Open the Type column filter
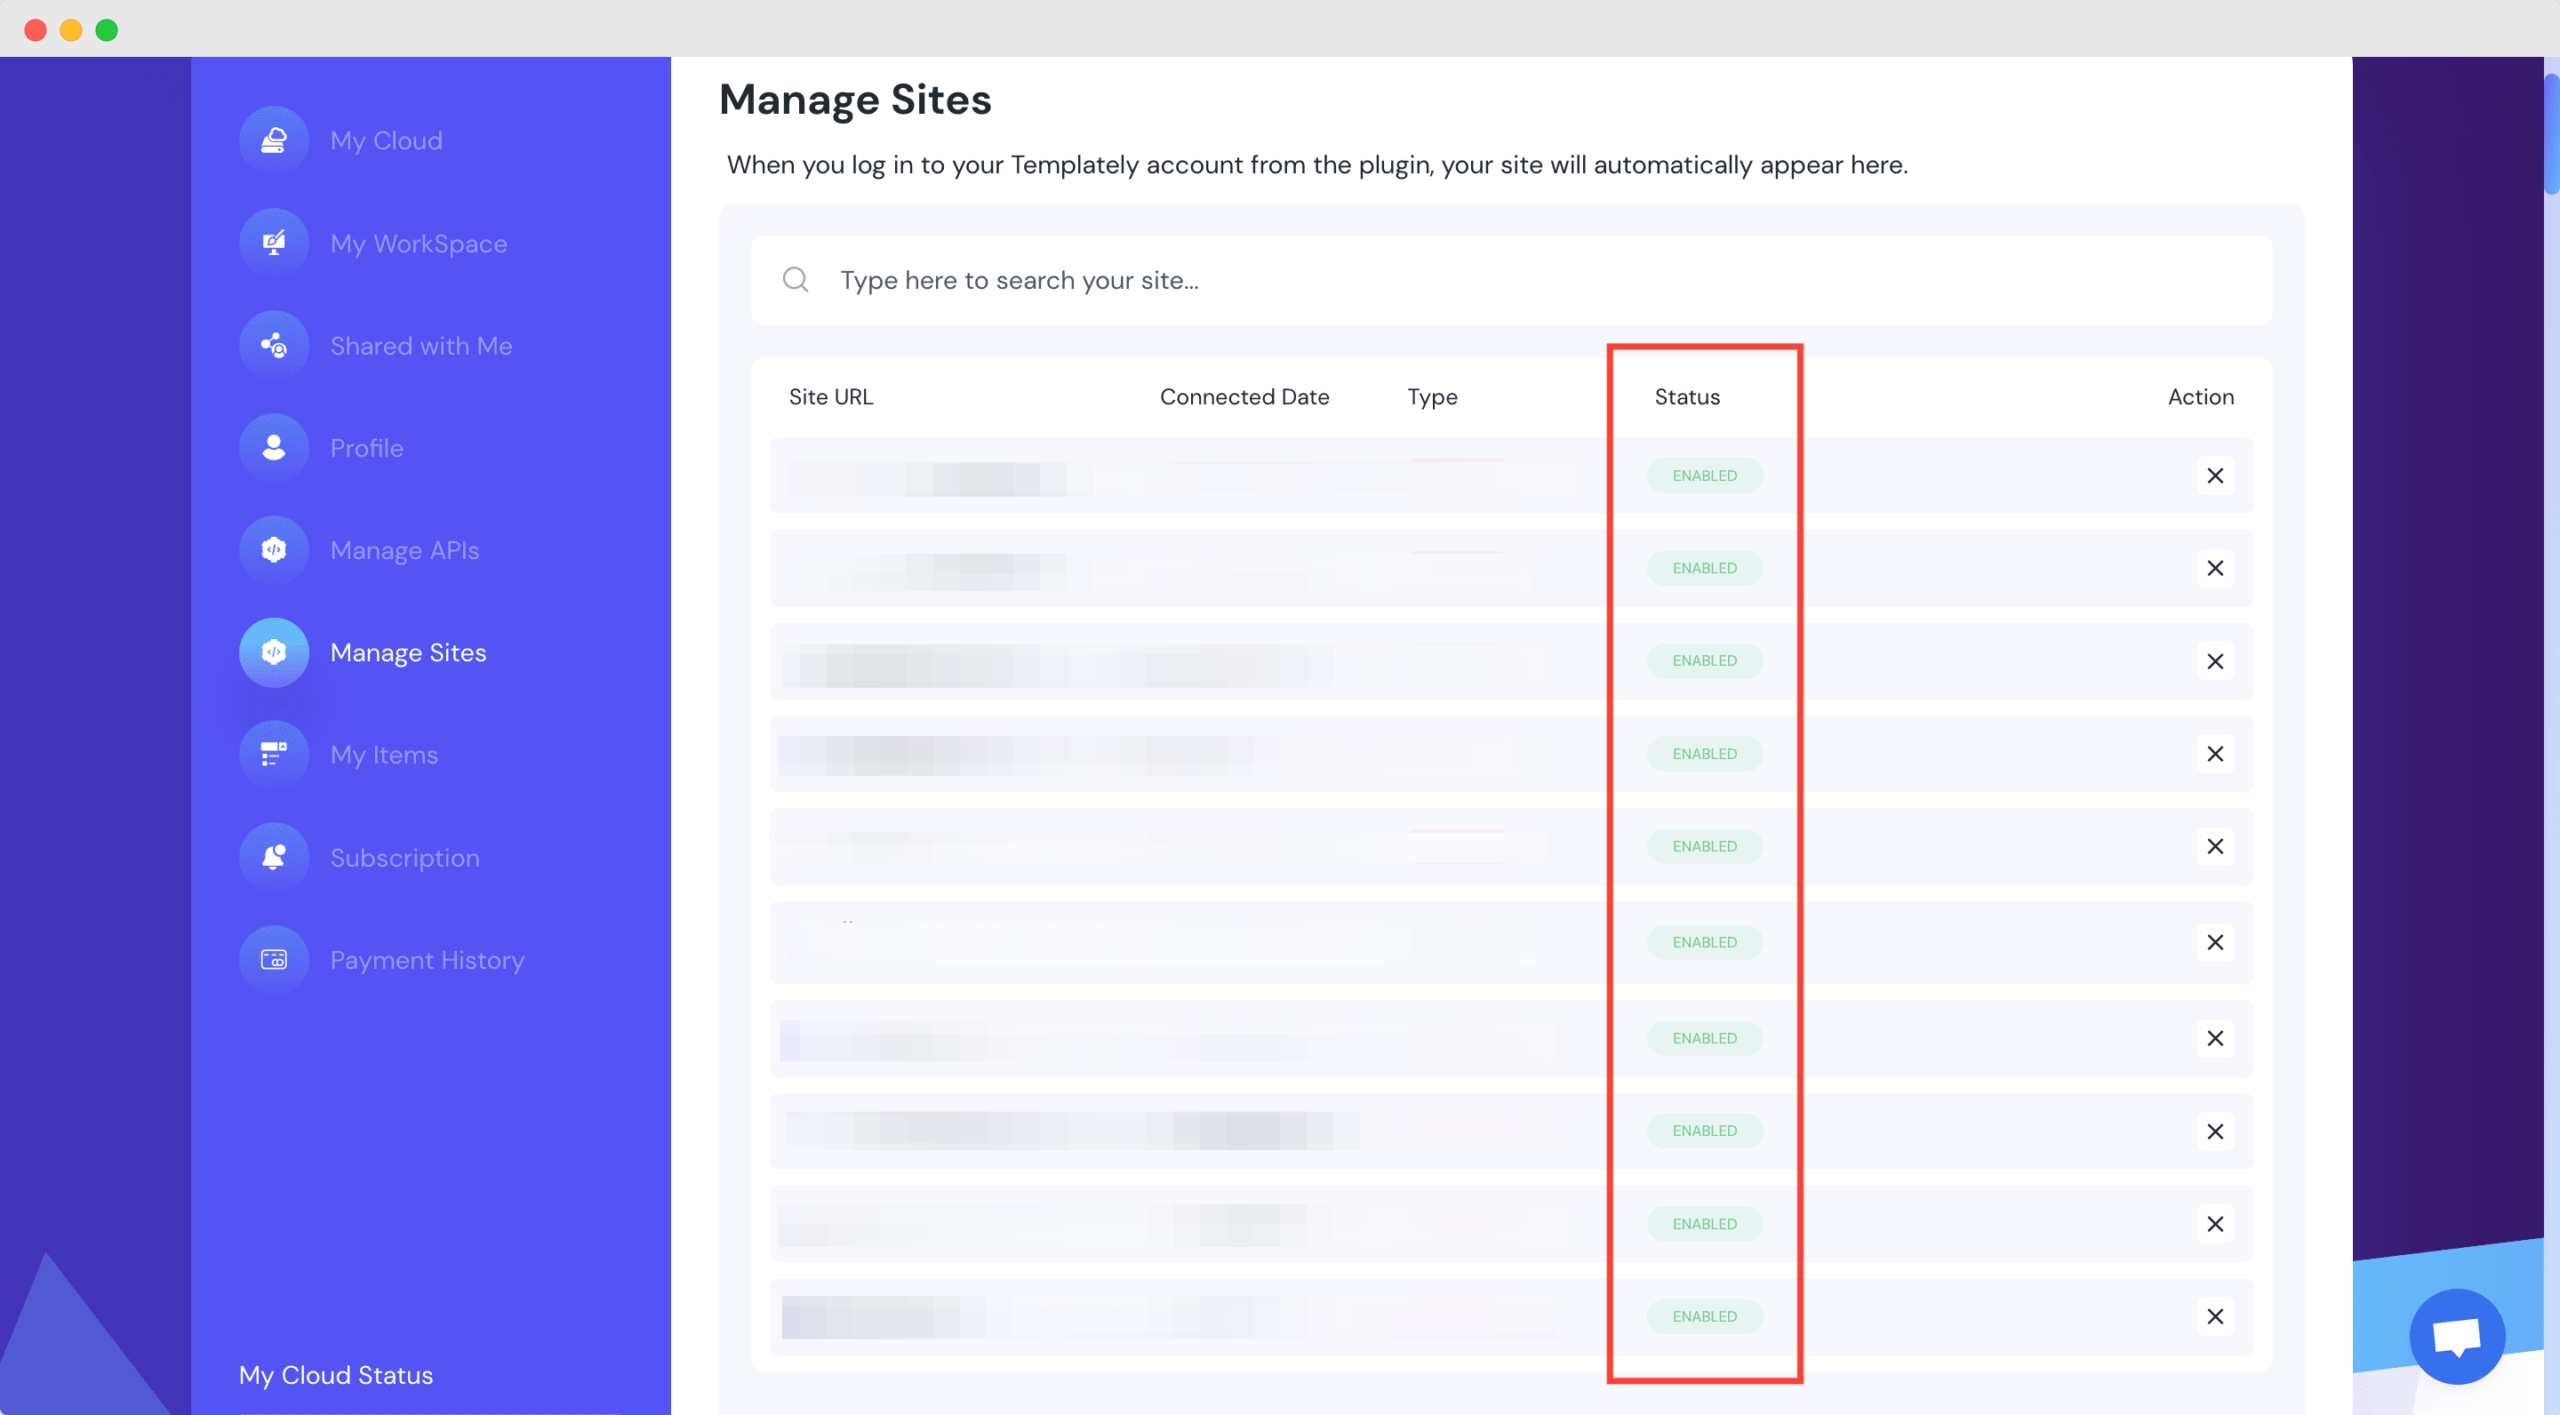 point(1431,396)
